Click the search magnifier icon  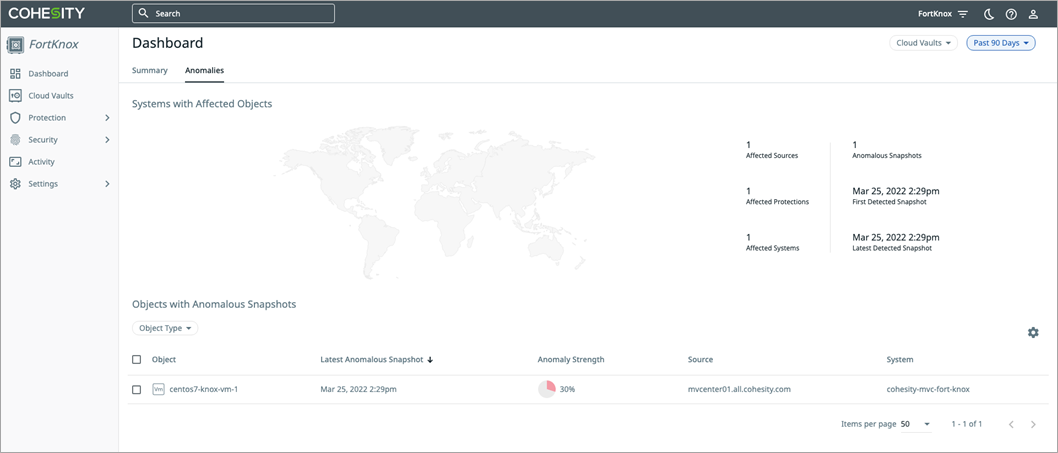[143, 14]
